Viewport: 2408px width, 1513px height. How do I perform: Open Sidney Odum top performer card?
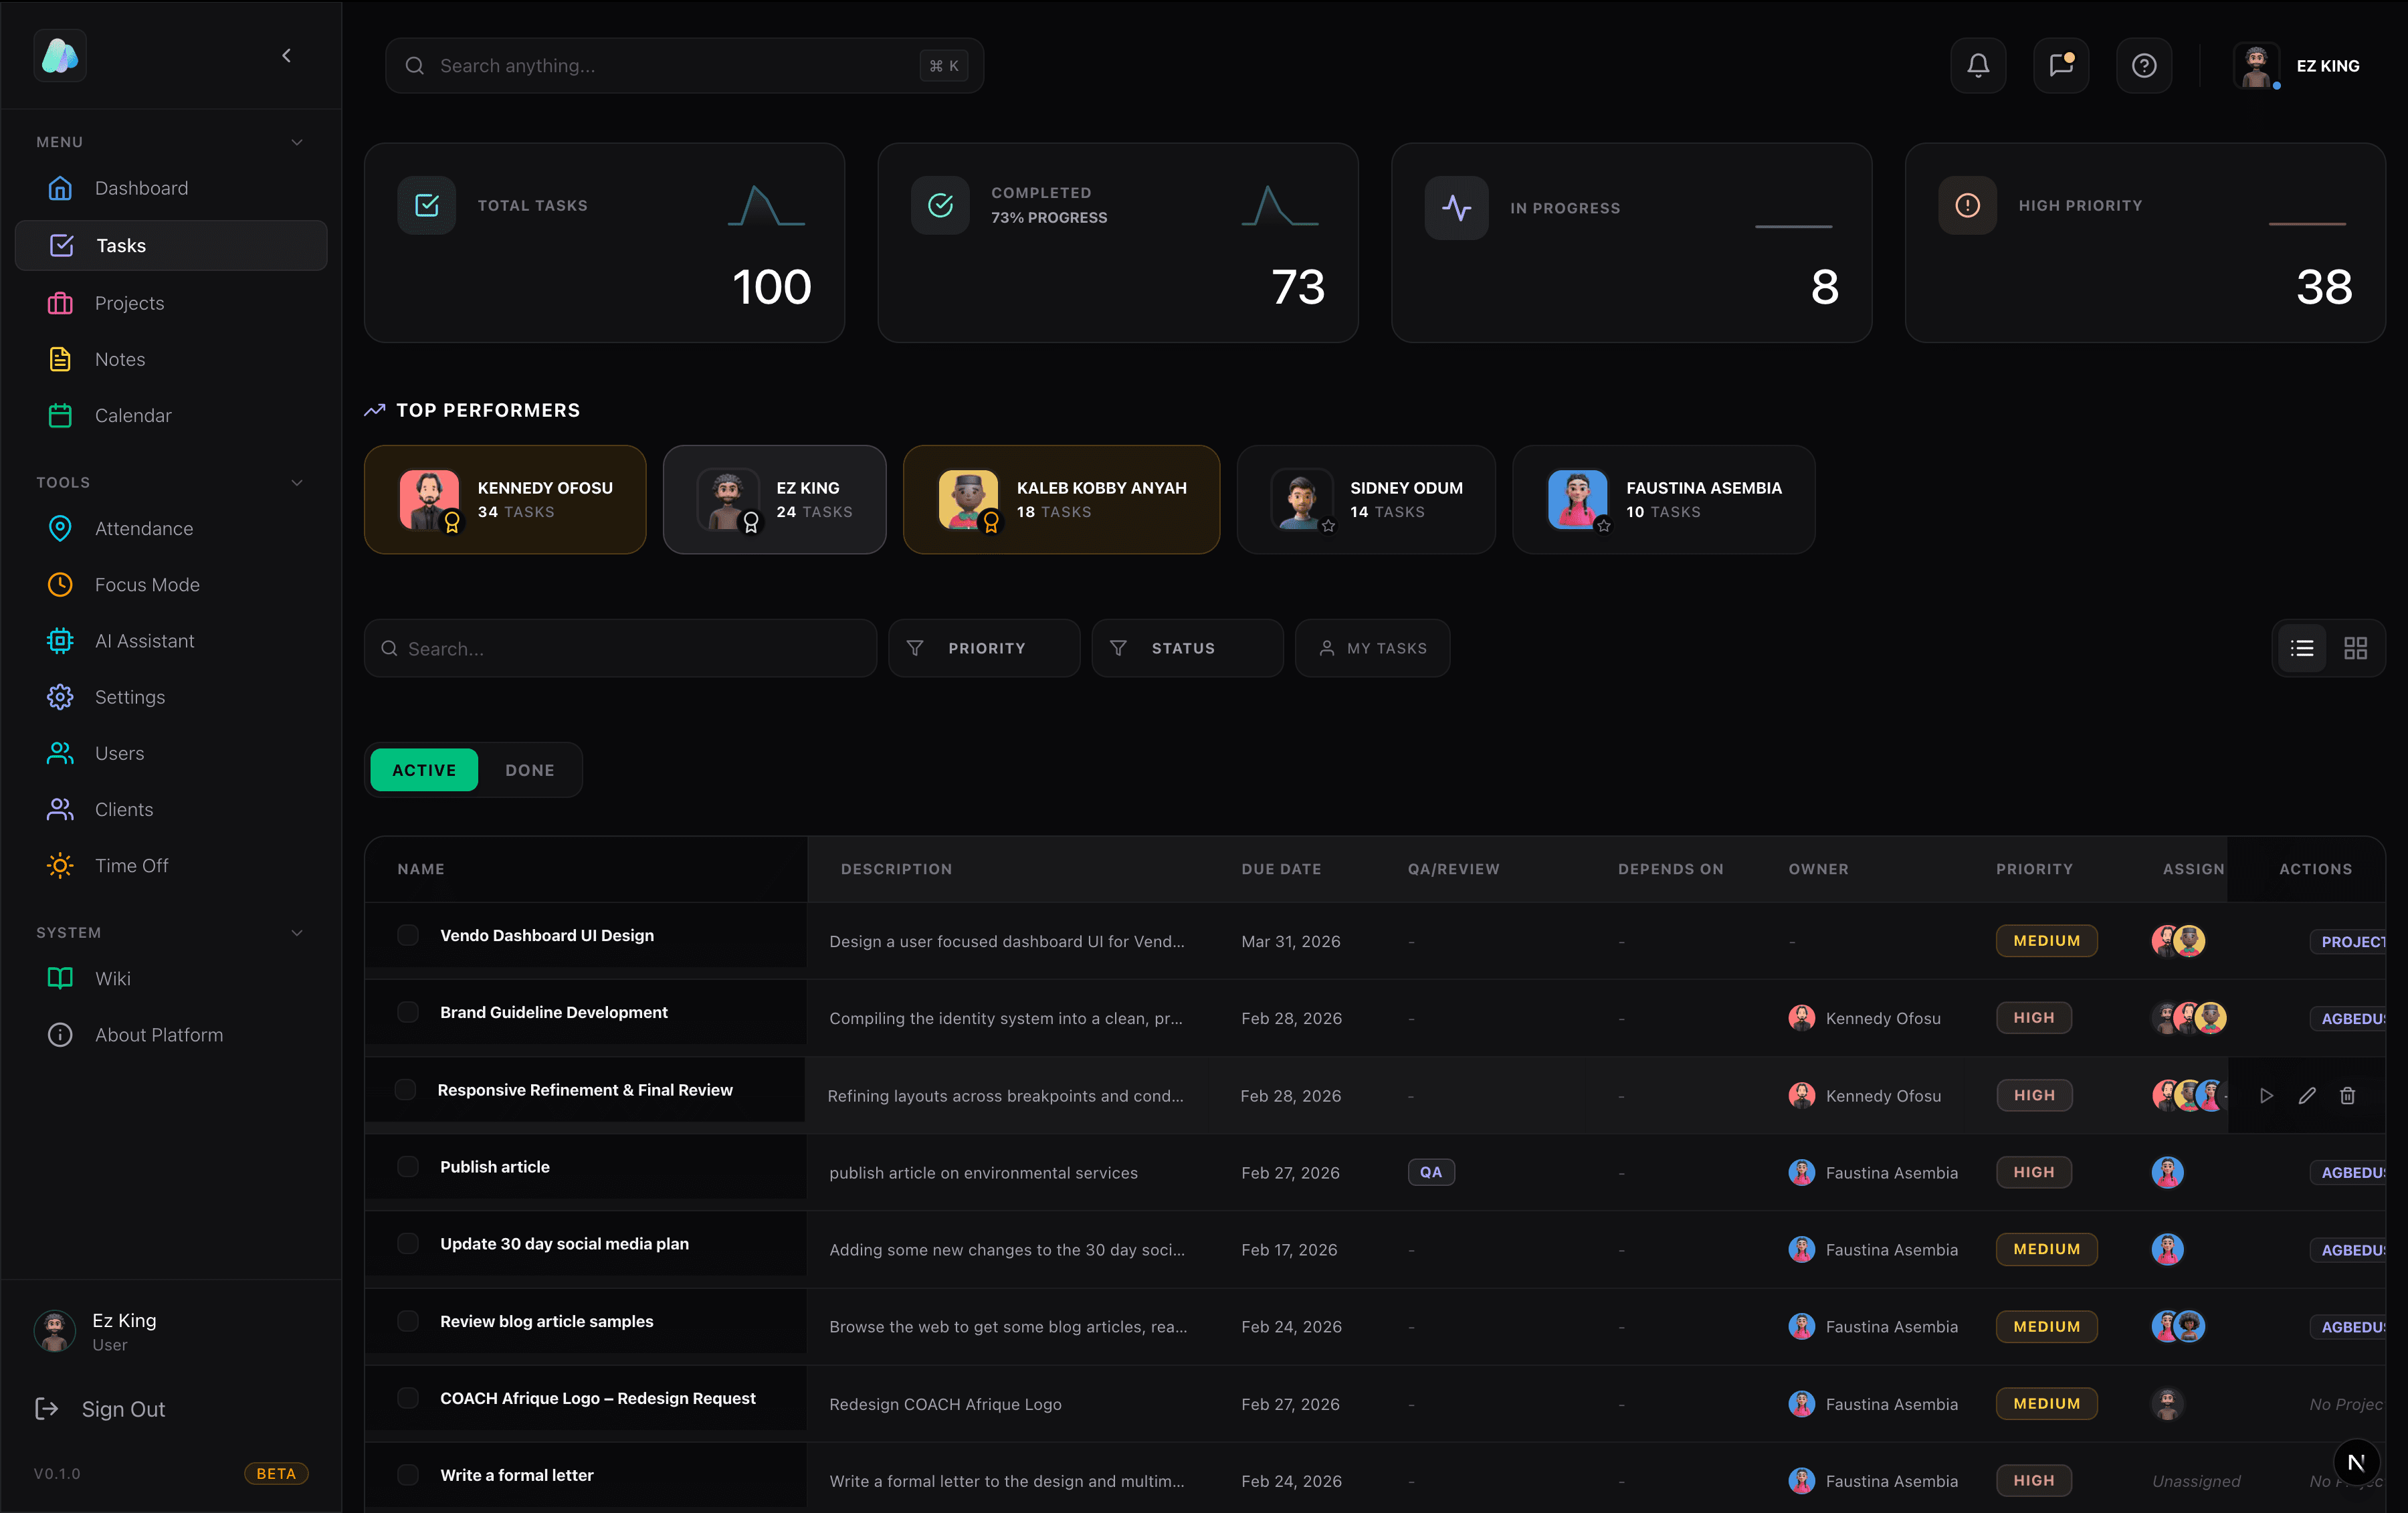1366,499
